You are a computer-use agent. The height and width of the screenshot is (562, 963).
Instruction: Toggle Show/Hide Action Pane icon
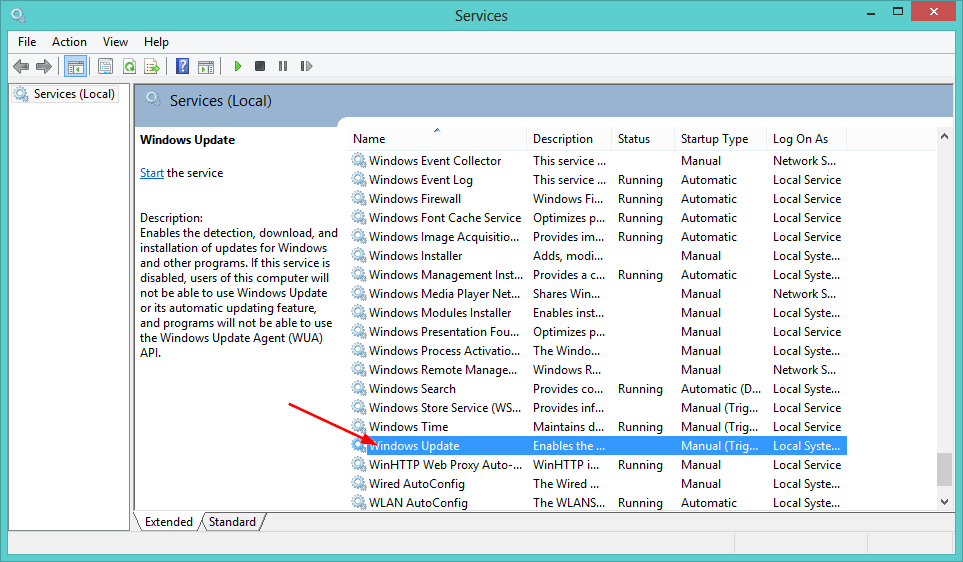pos(206,67)
